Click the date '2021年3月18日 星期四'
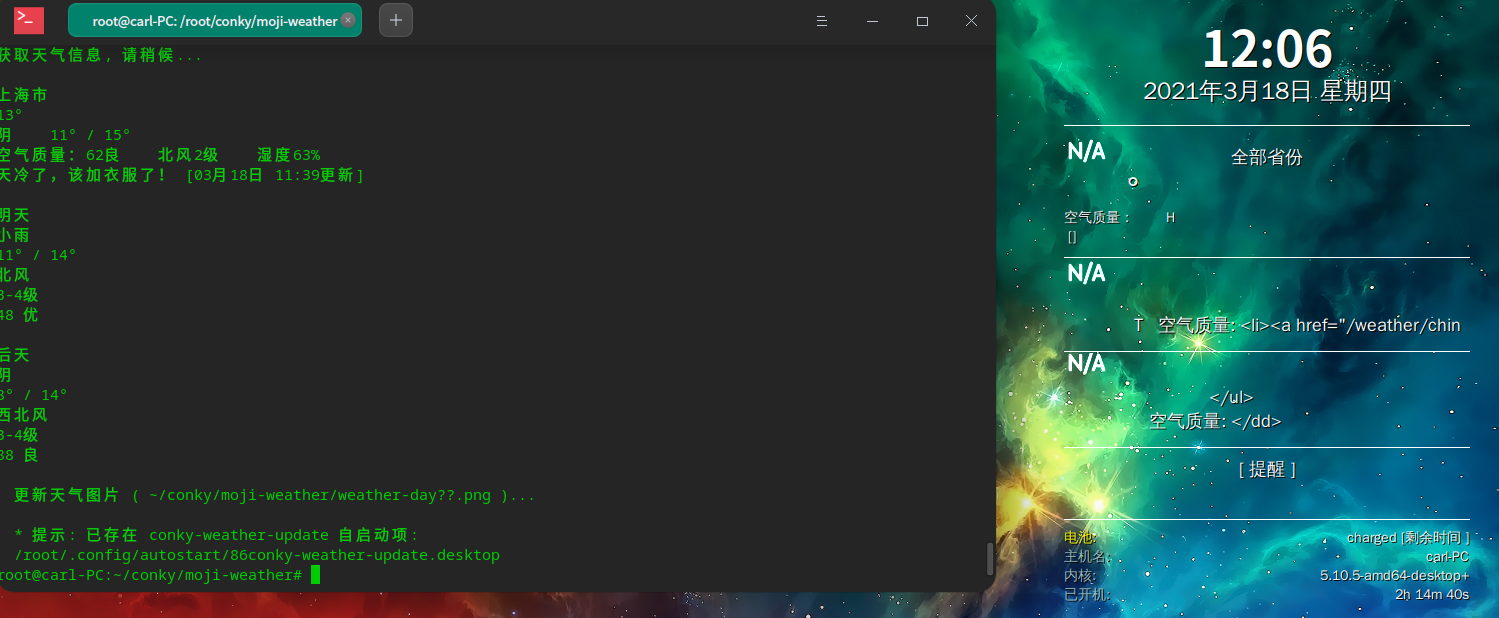The image size is (1499, 618). 1267,92
